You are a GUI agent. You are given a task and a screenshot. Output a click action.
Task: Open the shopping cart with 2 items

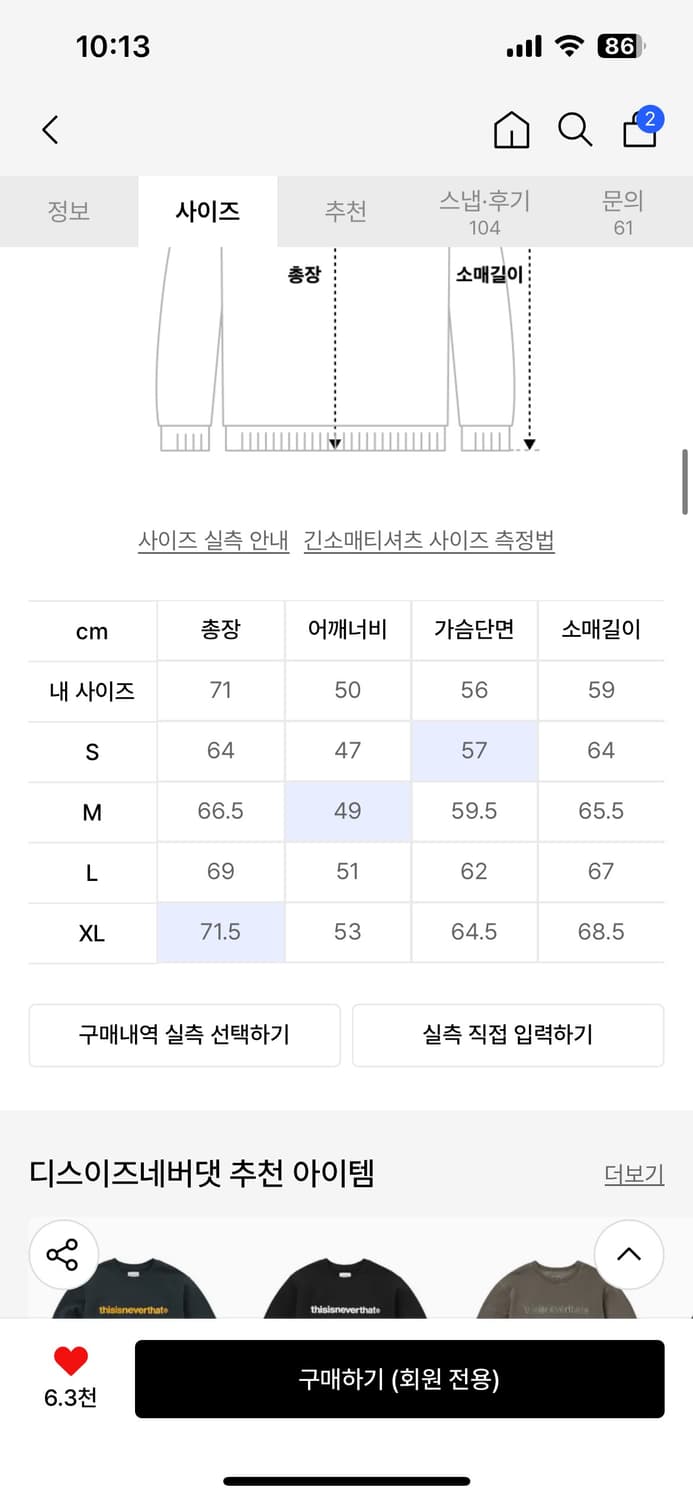639,132
